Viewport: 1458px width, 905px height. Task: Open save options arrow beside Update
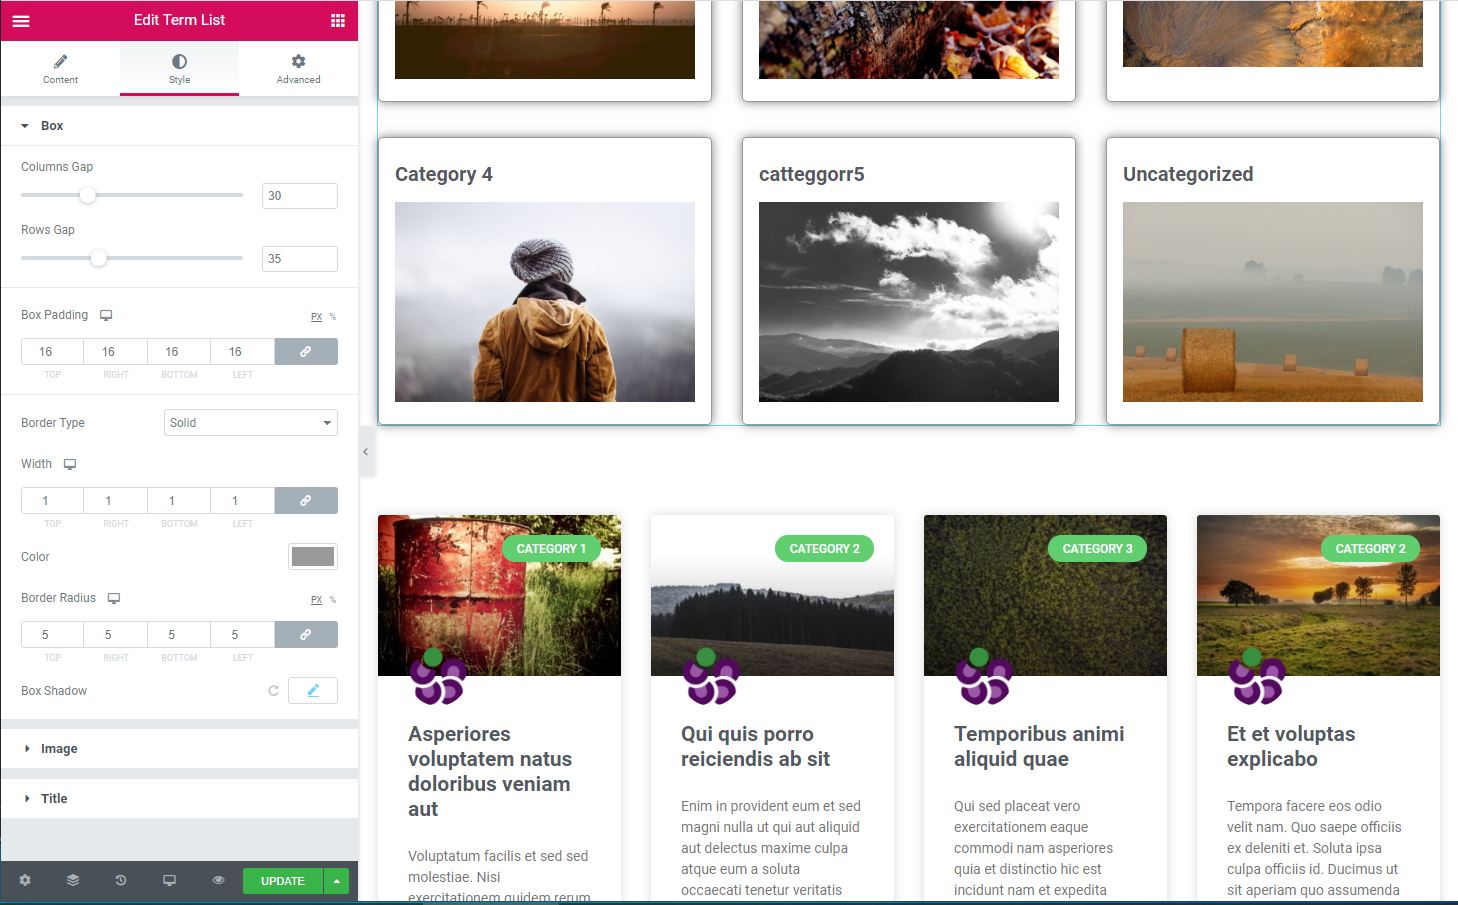tap(337, 881)
